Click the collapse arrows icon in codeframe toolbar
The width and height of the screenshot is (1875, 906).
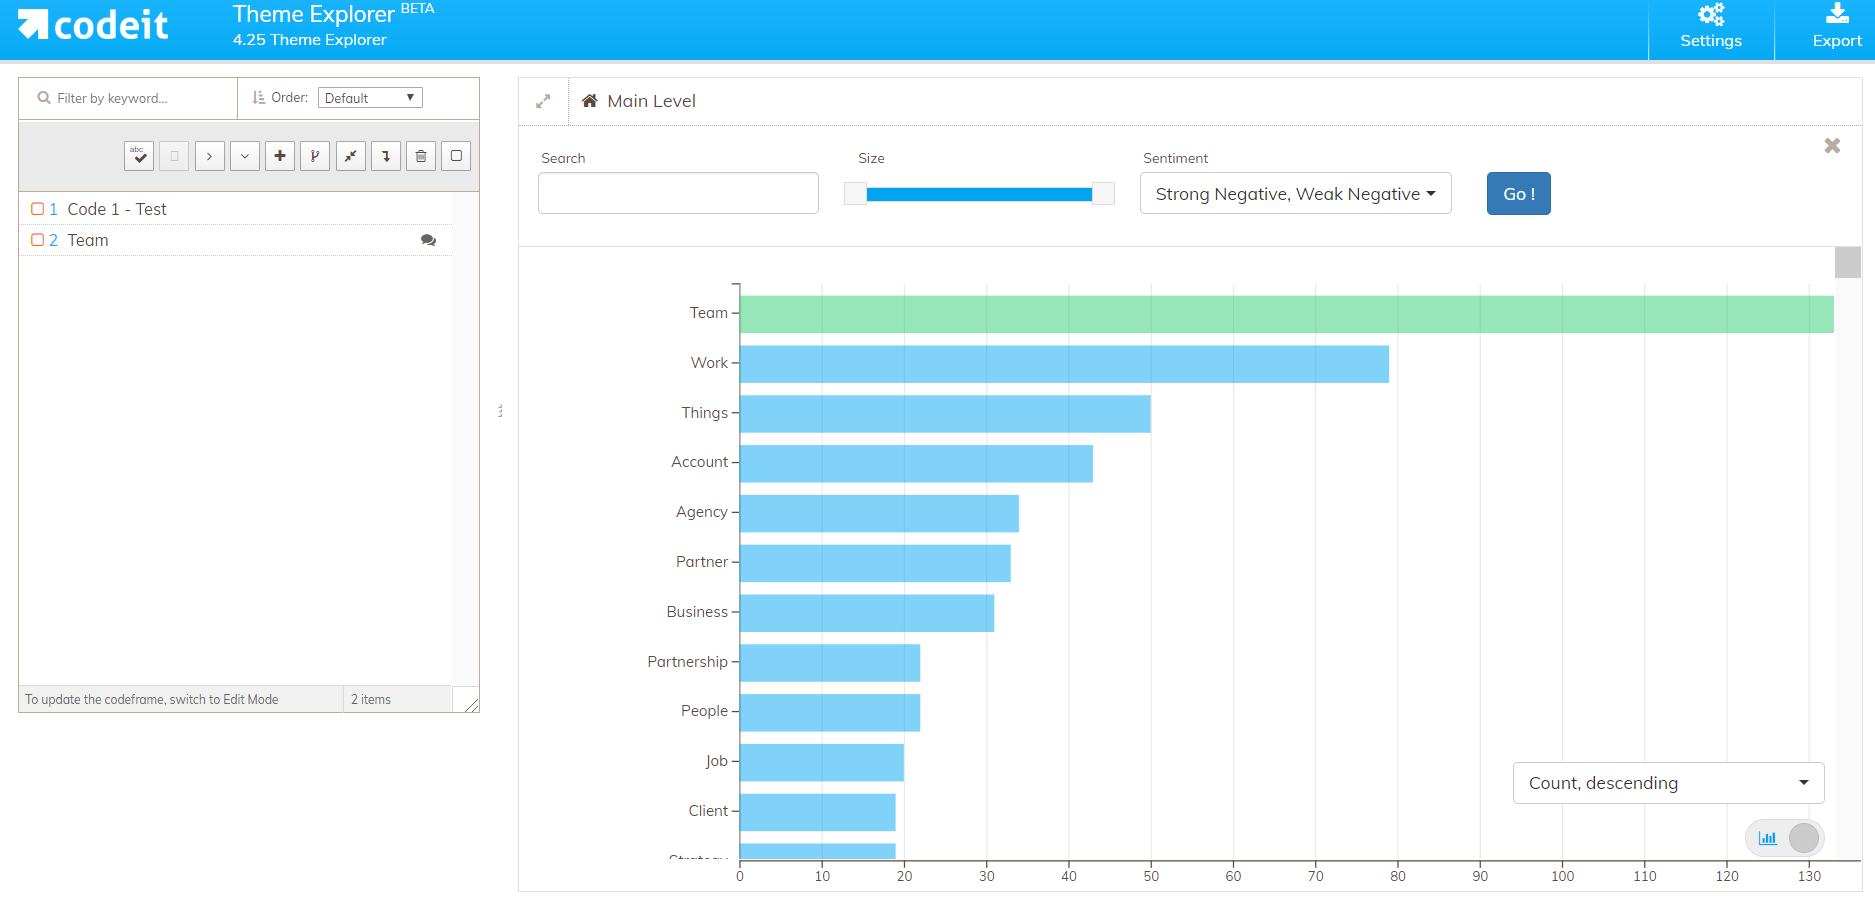click(x=351, y=156)
